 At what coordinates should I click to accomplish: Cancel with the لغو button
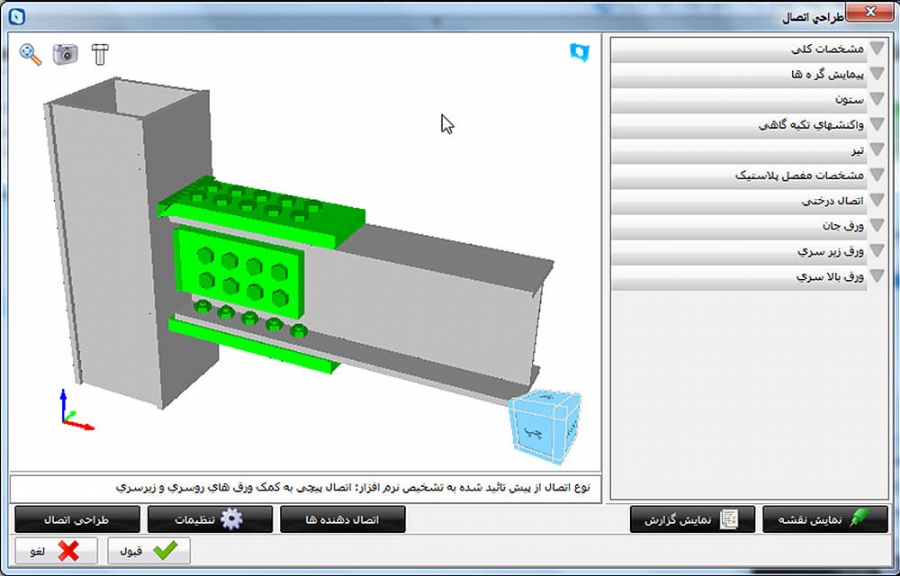coord(56,551)
